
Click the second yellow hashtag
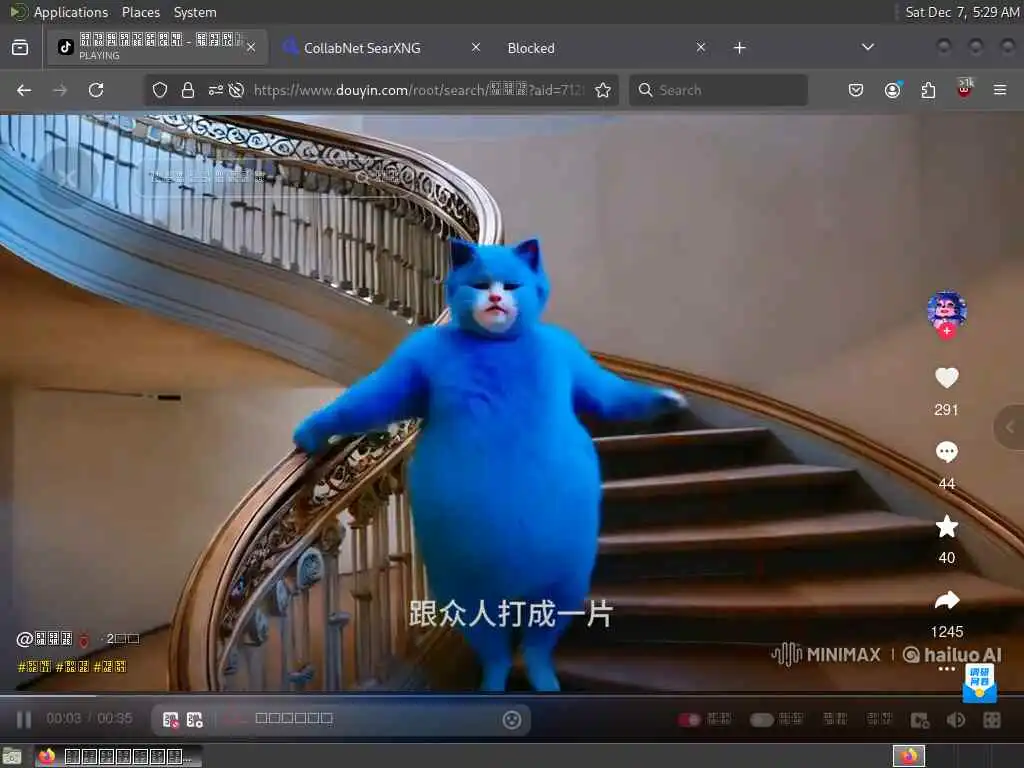72,667
